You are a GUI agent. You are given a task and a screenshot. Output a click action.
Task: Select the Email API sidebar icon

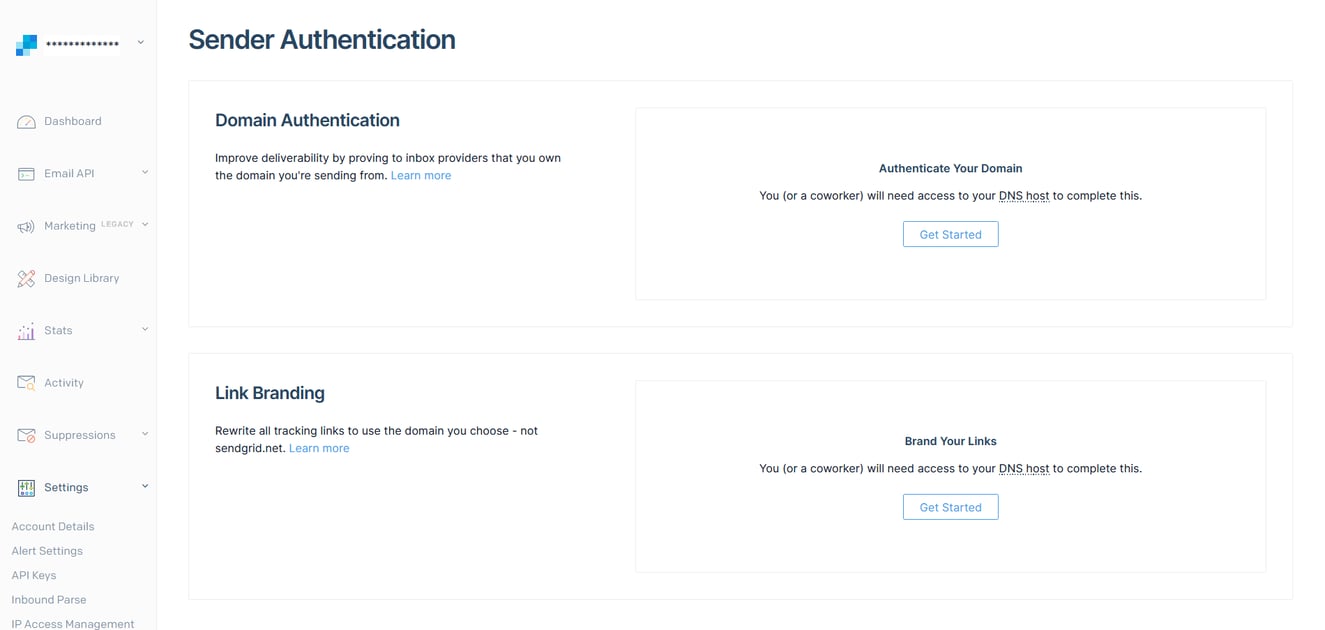click(x=25, y=173)
